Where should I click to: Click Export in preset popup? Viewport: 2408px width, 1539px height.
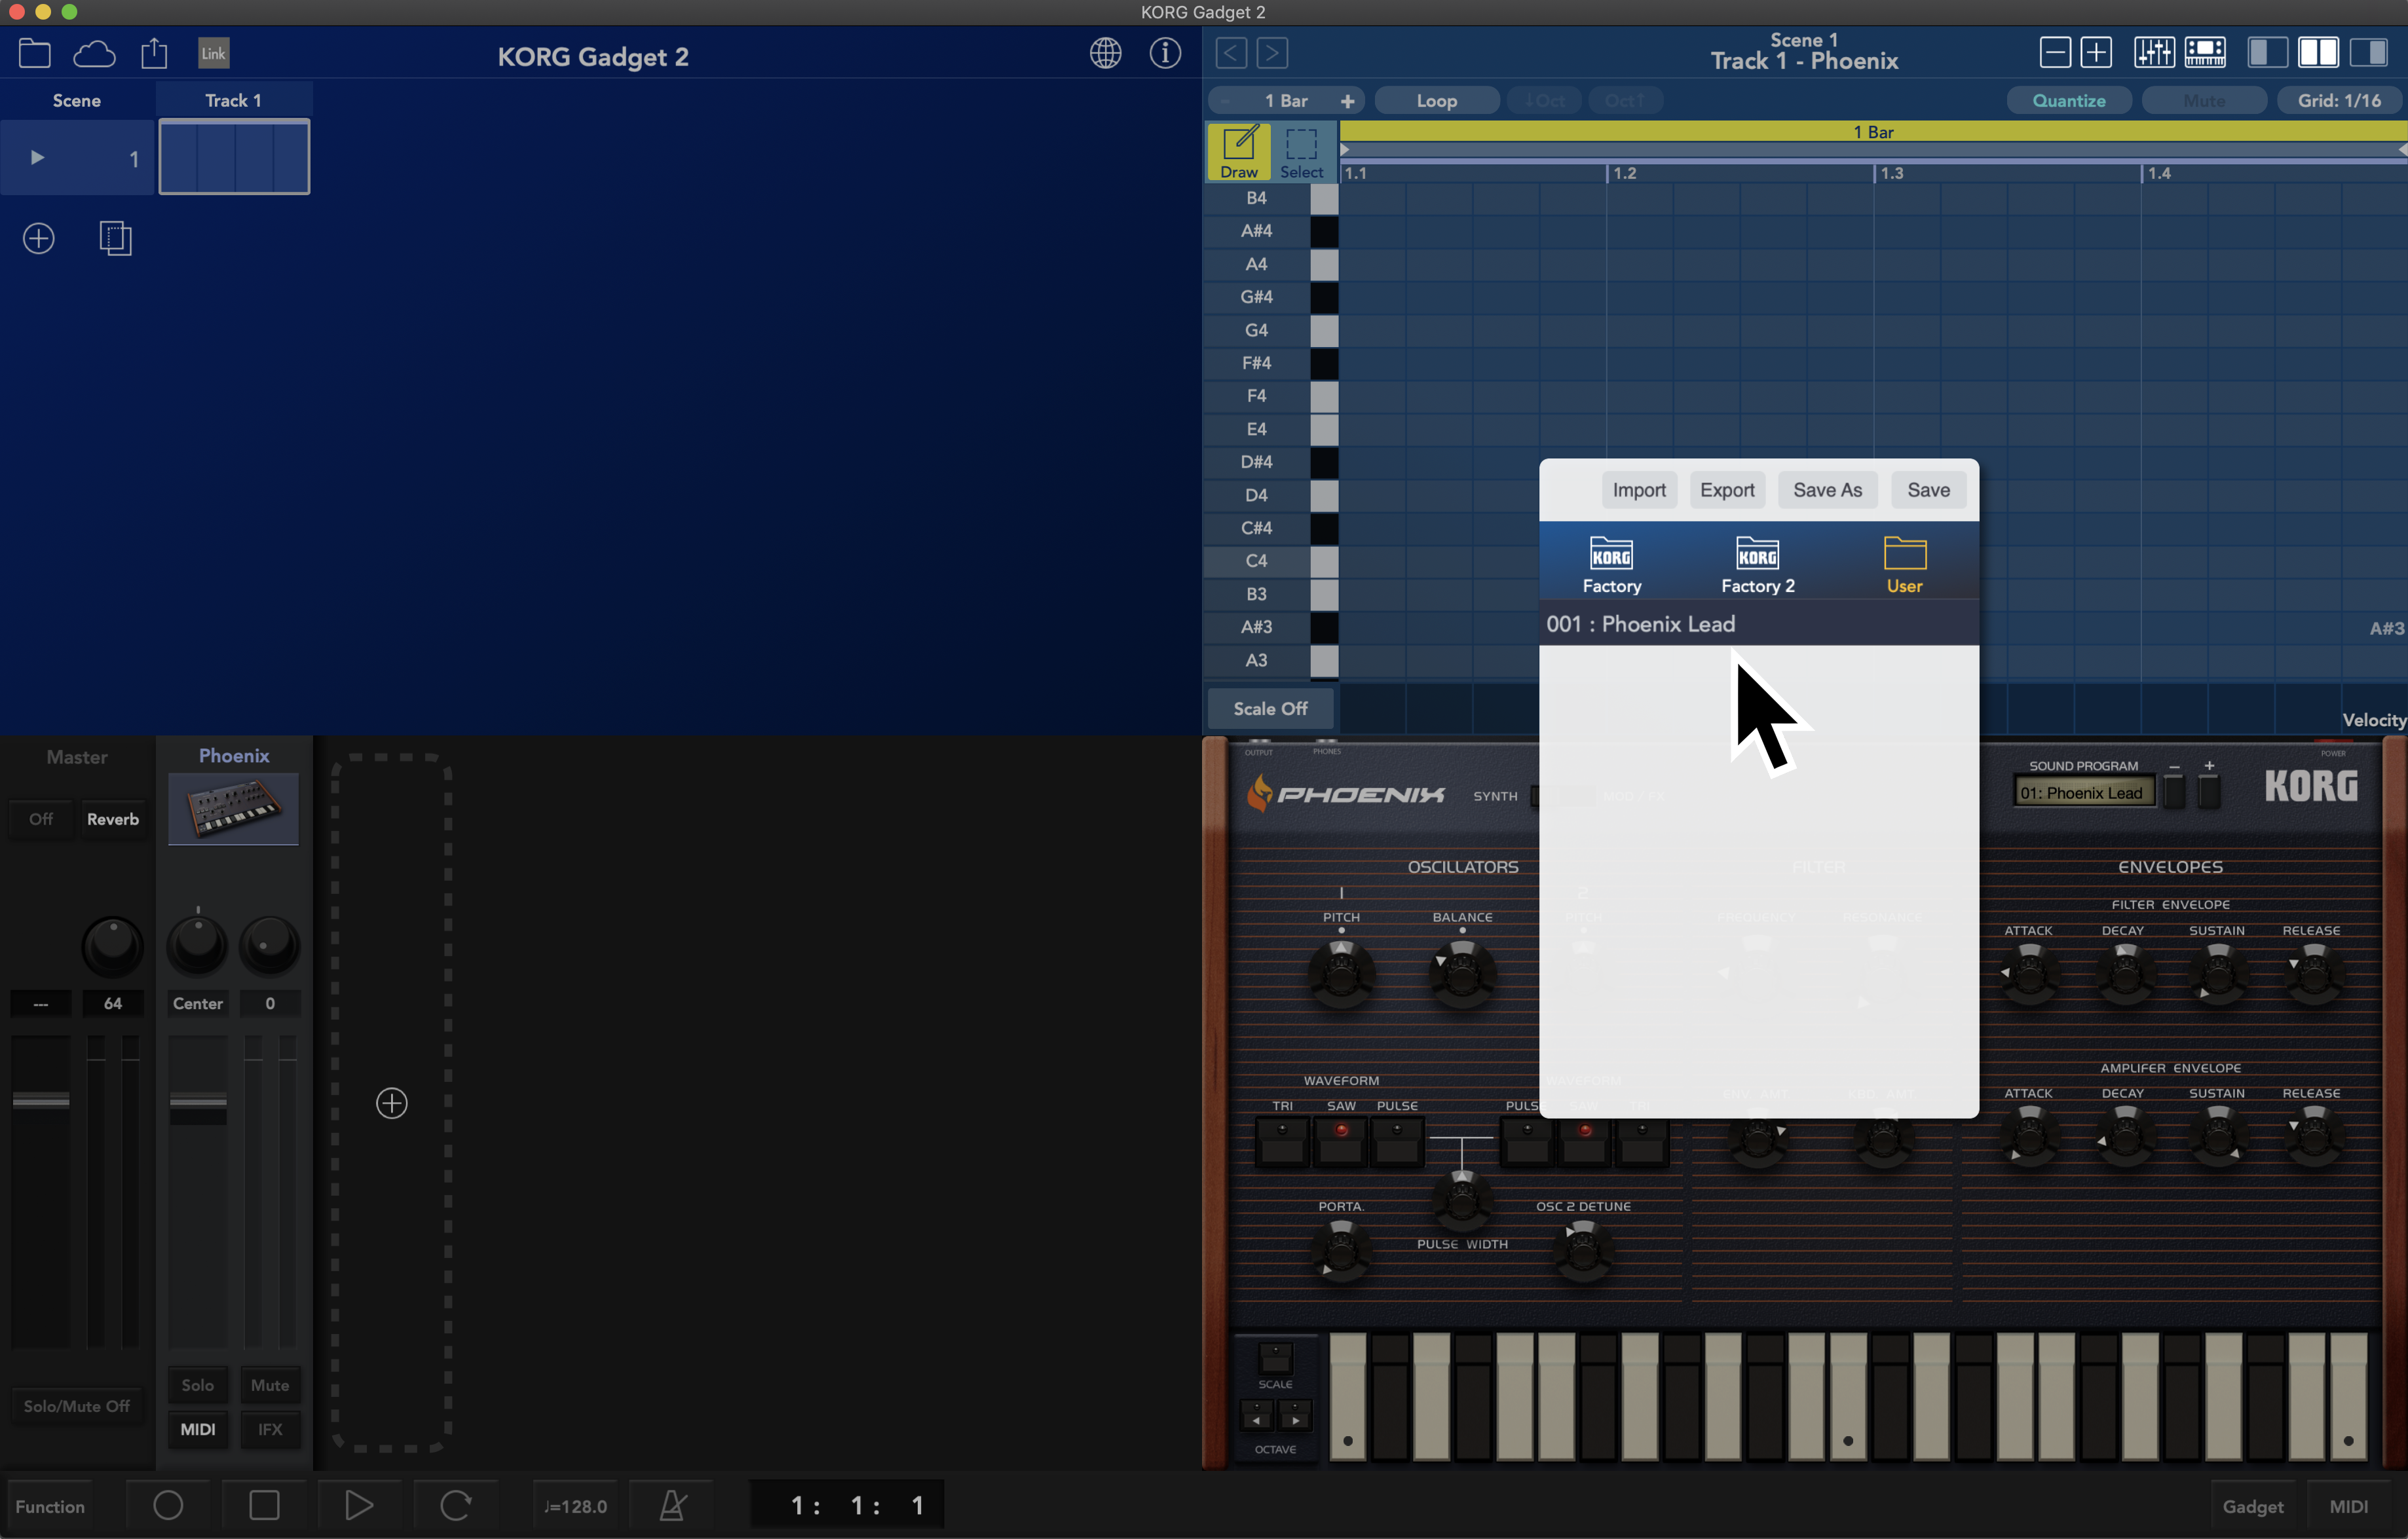pos(1727,490)
